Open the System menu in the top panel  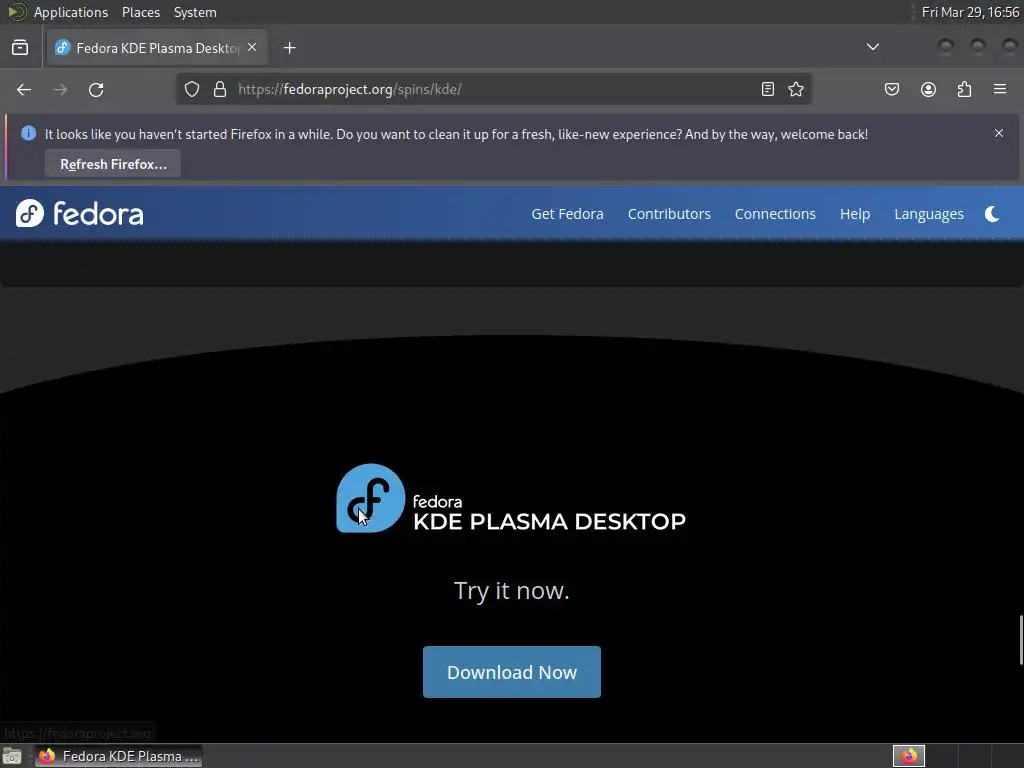pos(195,12)
